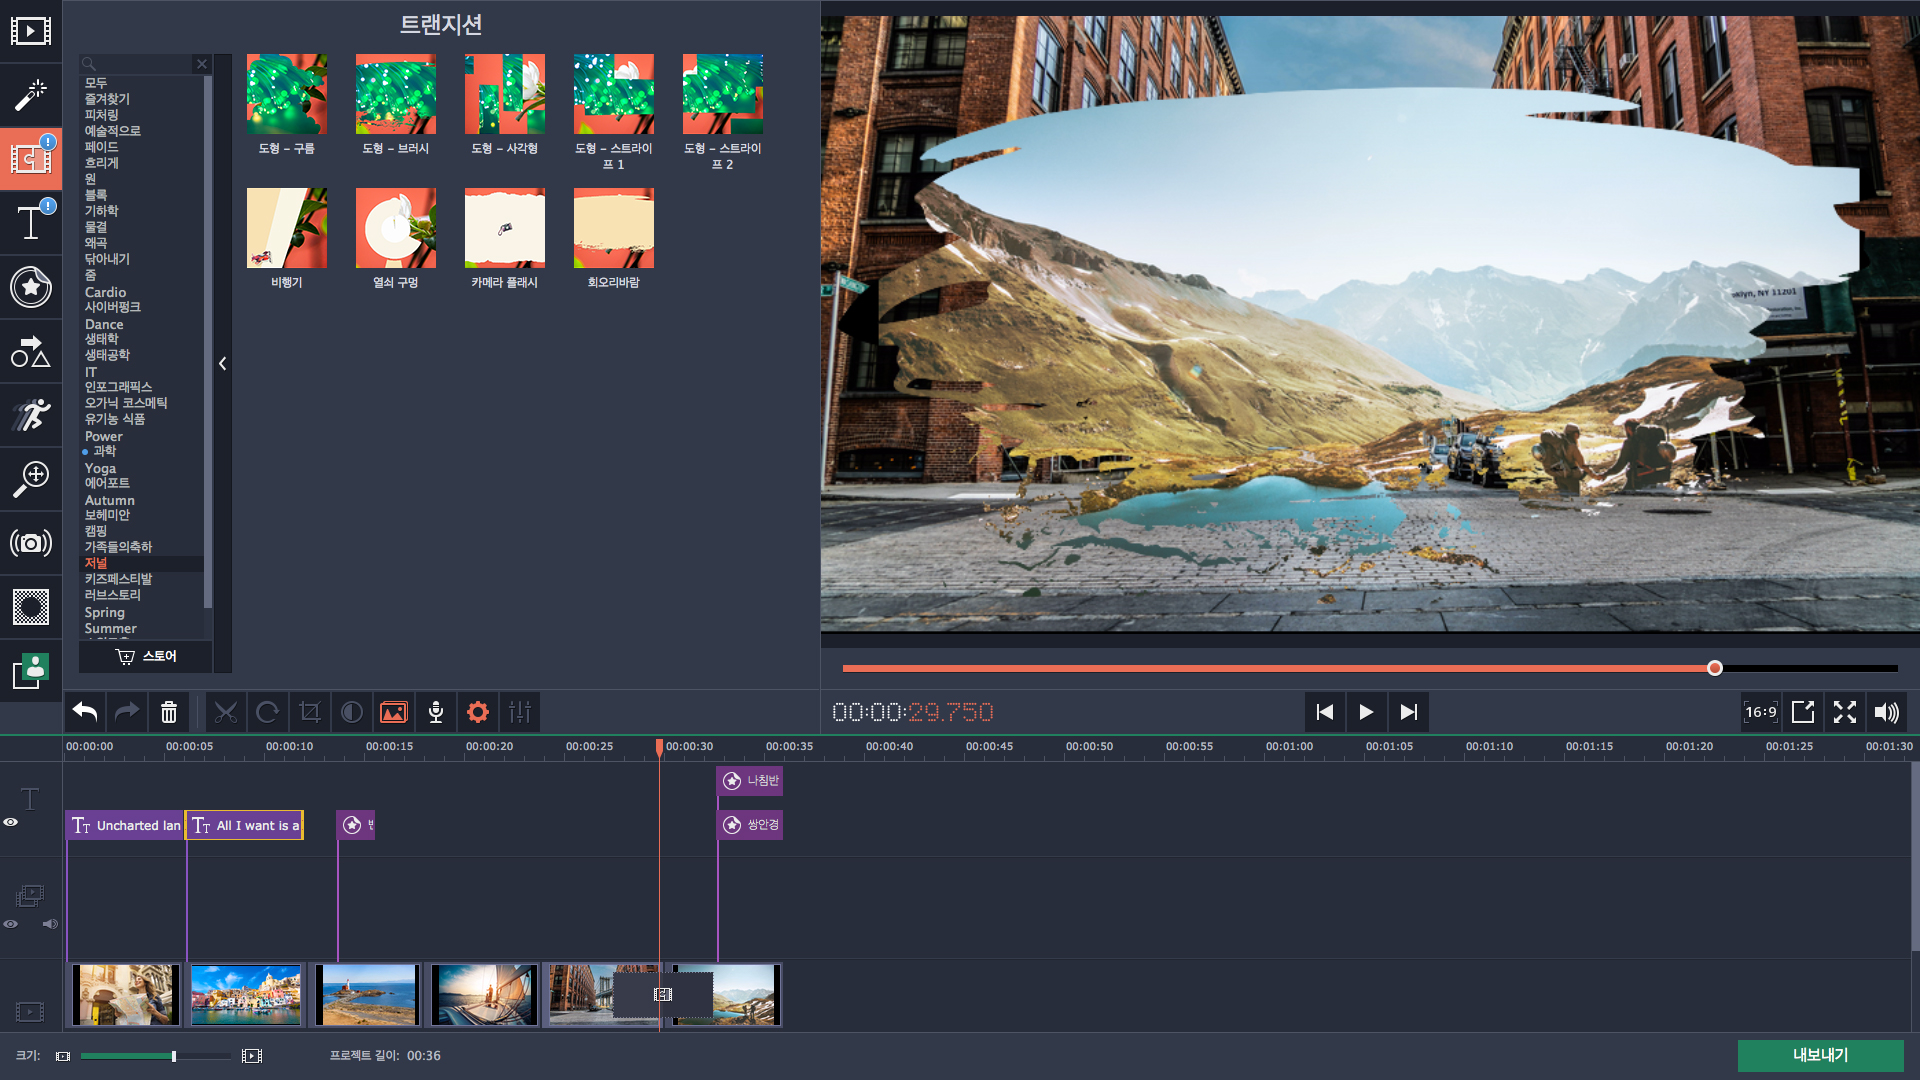
Task: Open the 16:9 aspect ratio dropdown
Action: [1760, 712]
